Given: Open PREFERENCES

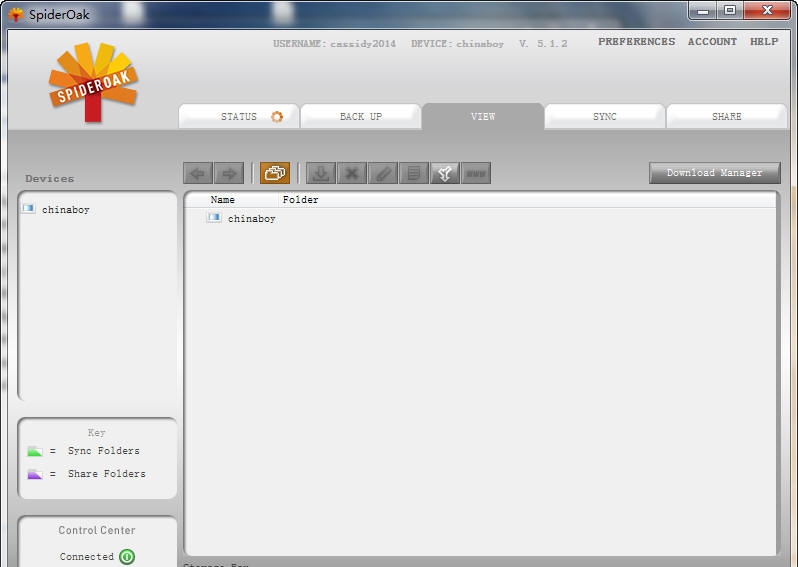Looking at the screenshot, I should (637, 42).
